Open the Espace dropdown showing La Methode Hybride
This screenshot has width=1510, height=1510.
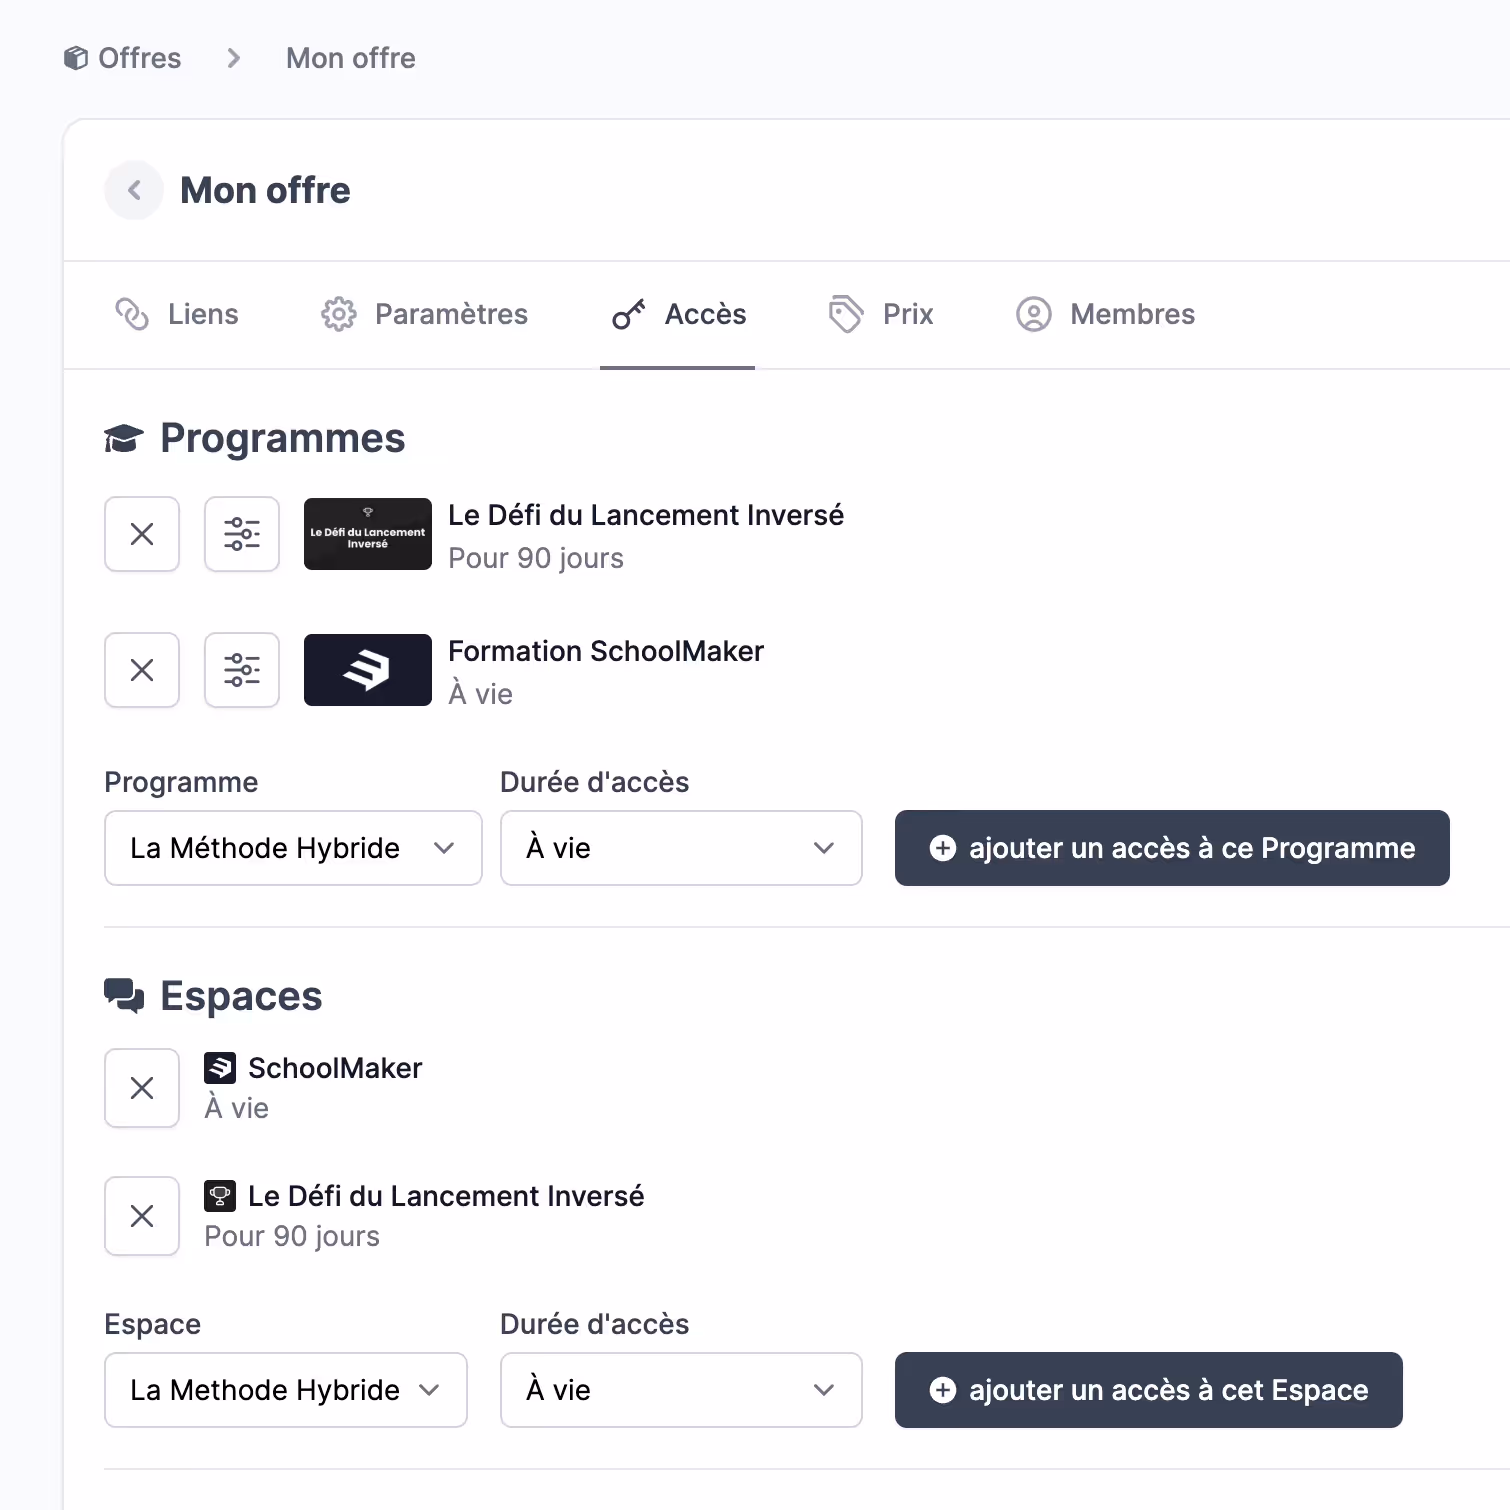(286, 1390)
